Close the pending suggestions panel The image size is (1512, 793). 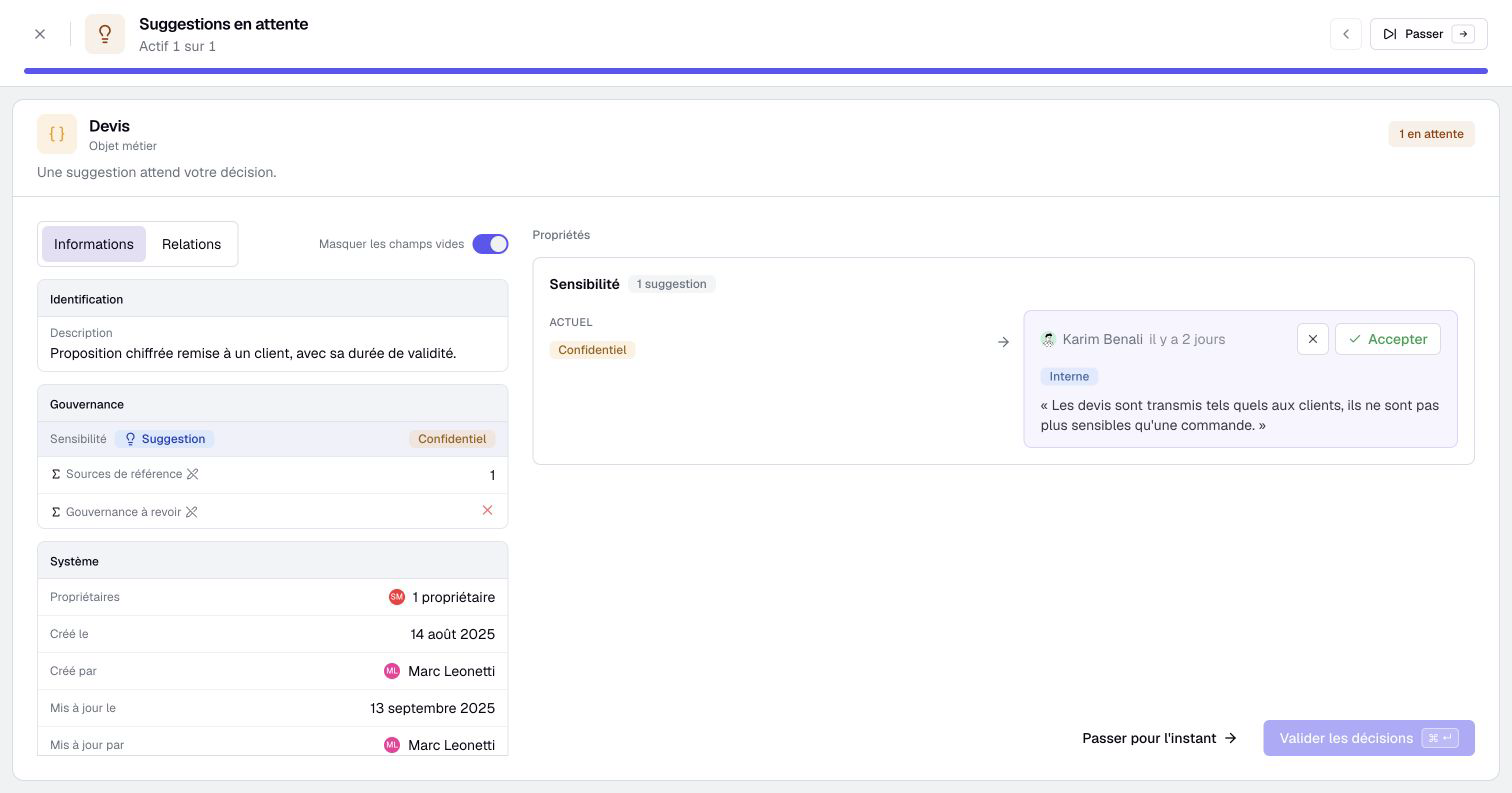click(x=40, y=34)
